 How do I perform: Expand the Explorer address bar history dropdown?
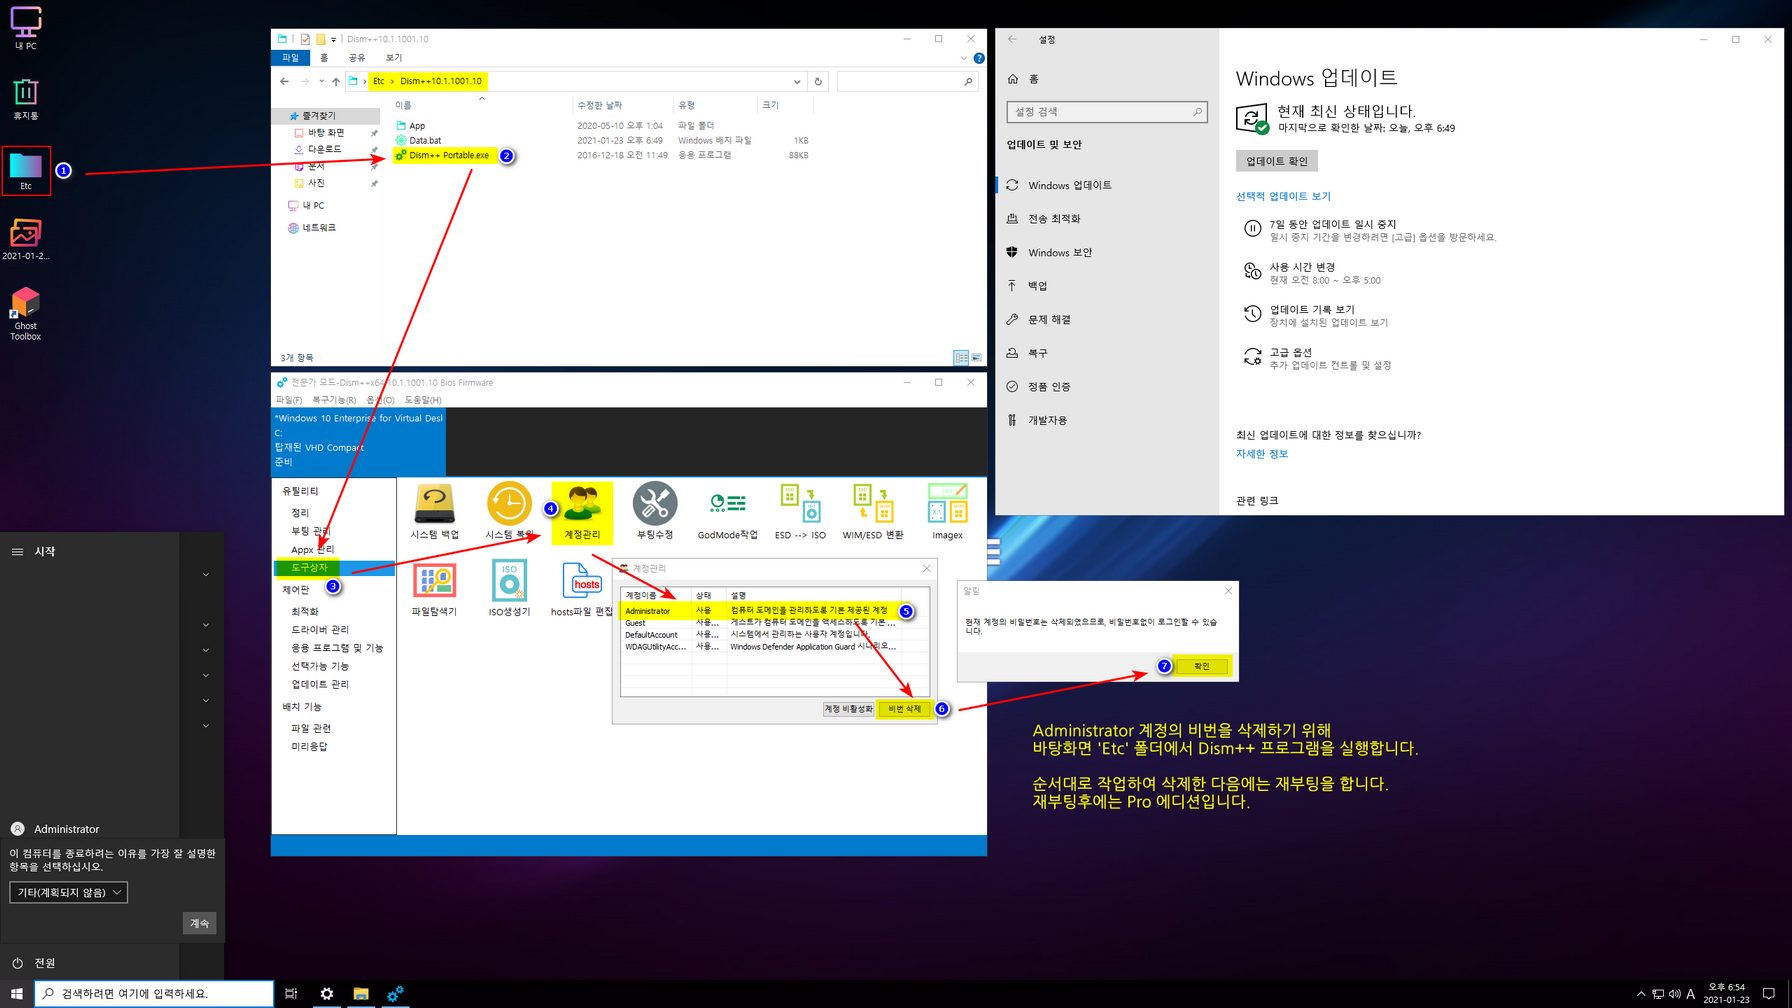[797, 82]
